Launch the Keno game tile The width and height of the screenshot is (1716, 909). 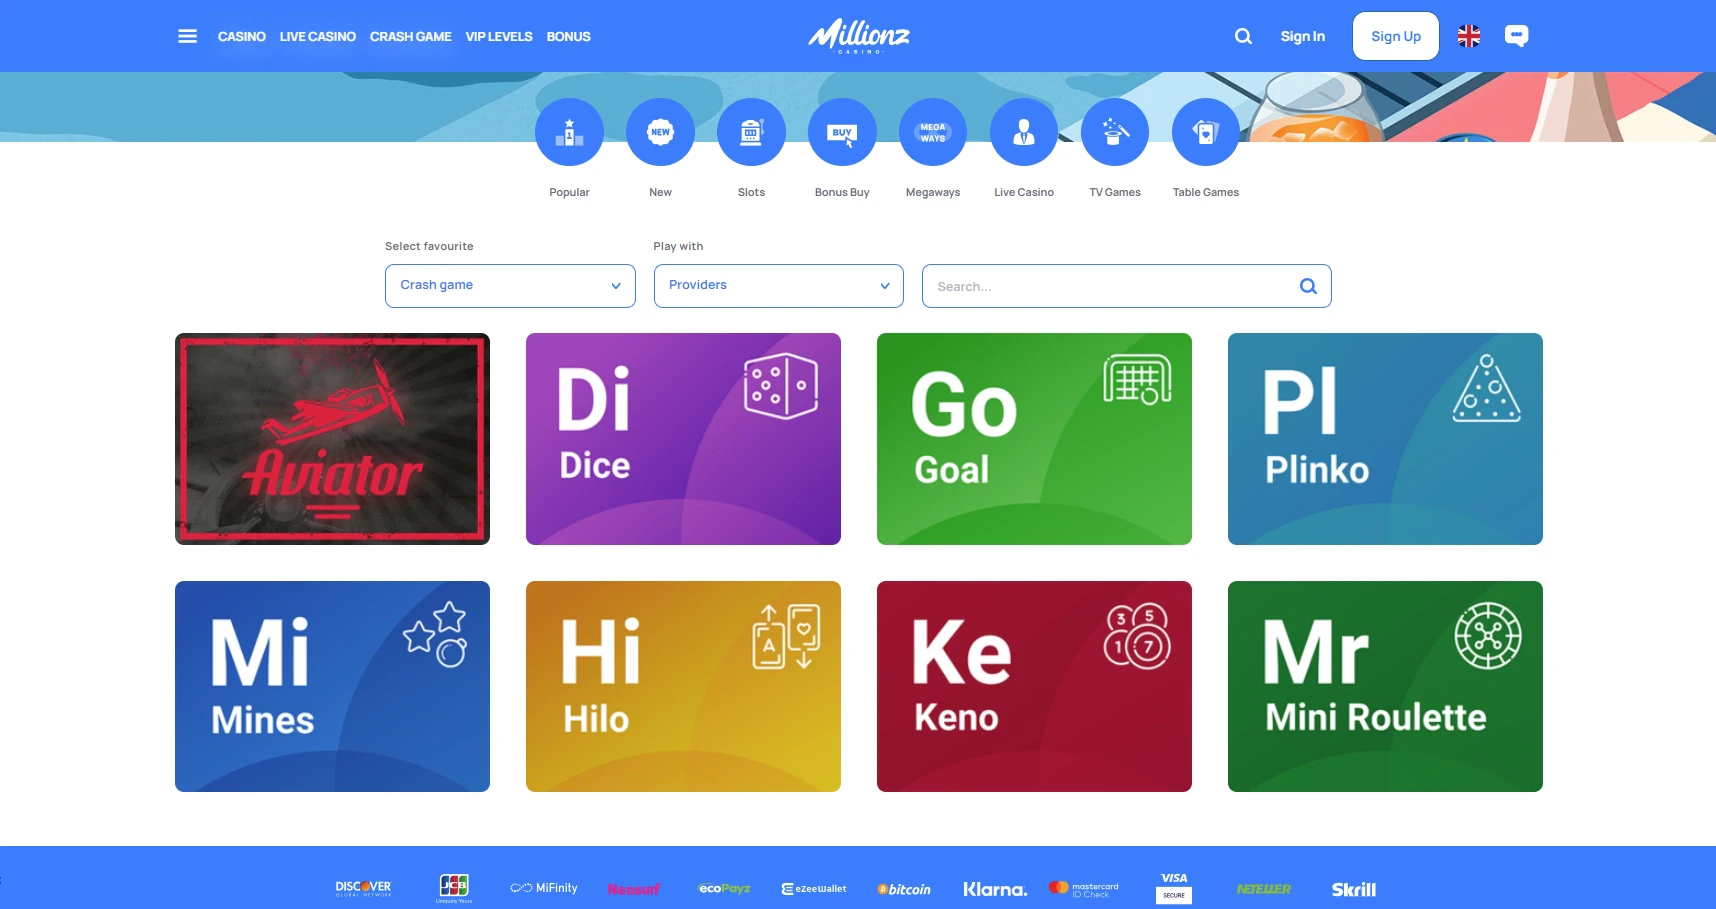[1034, 686]
